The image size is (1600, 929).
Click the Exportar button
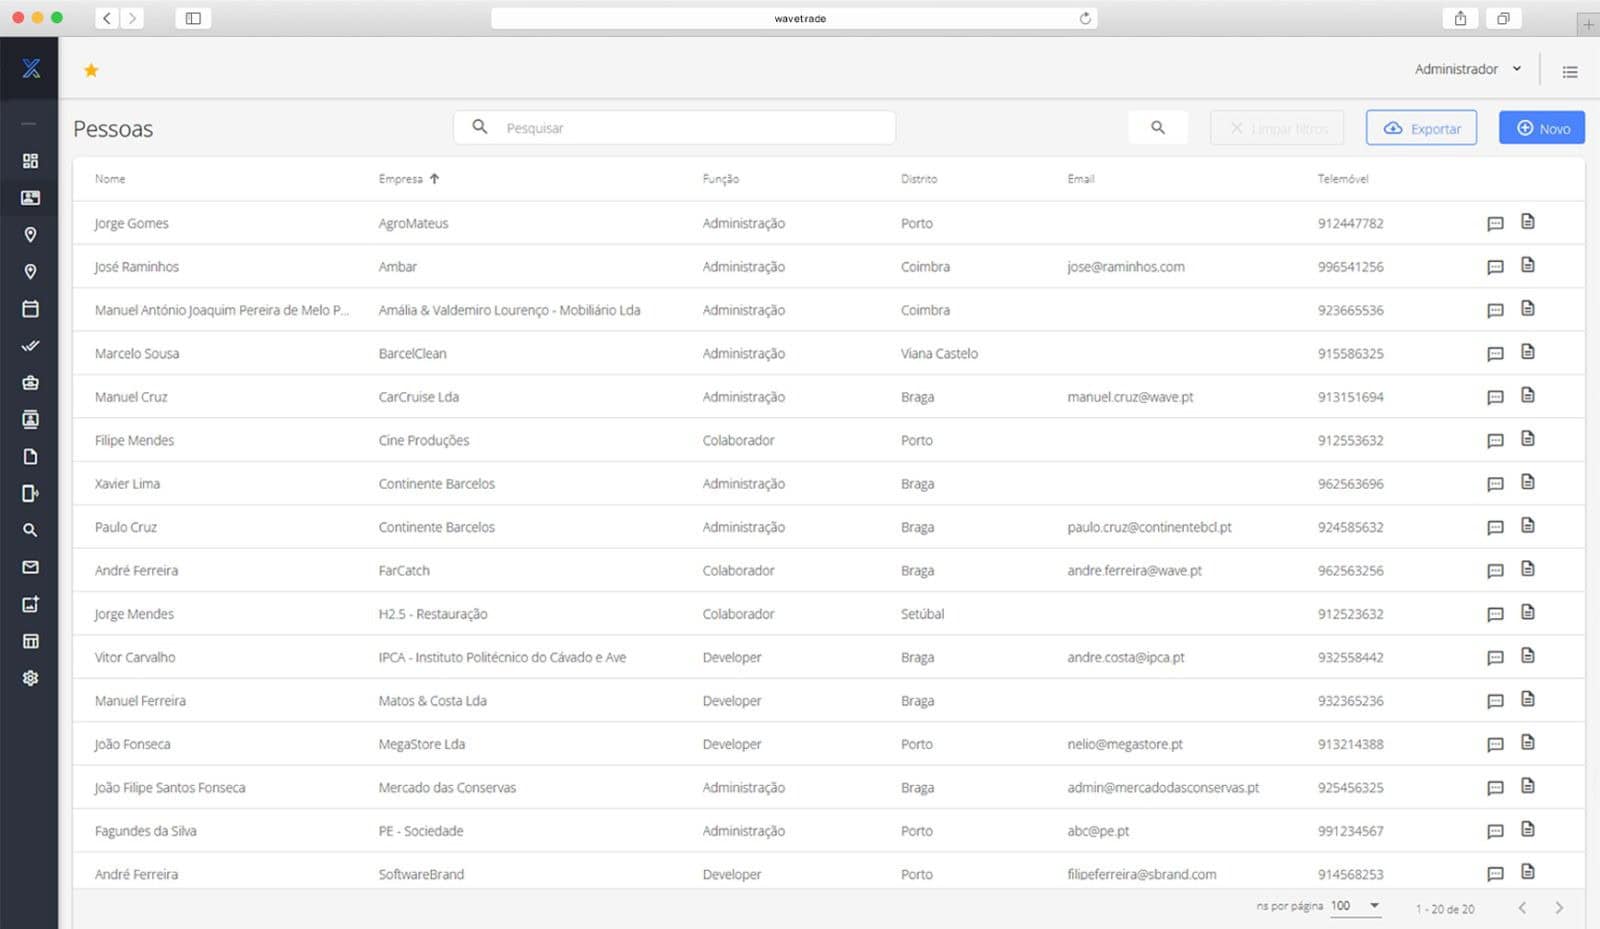coord(1421,128)
